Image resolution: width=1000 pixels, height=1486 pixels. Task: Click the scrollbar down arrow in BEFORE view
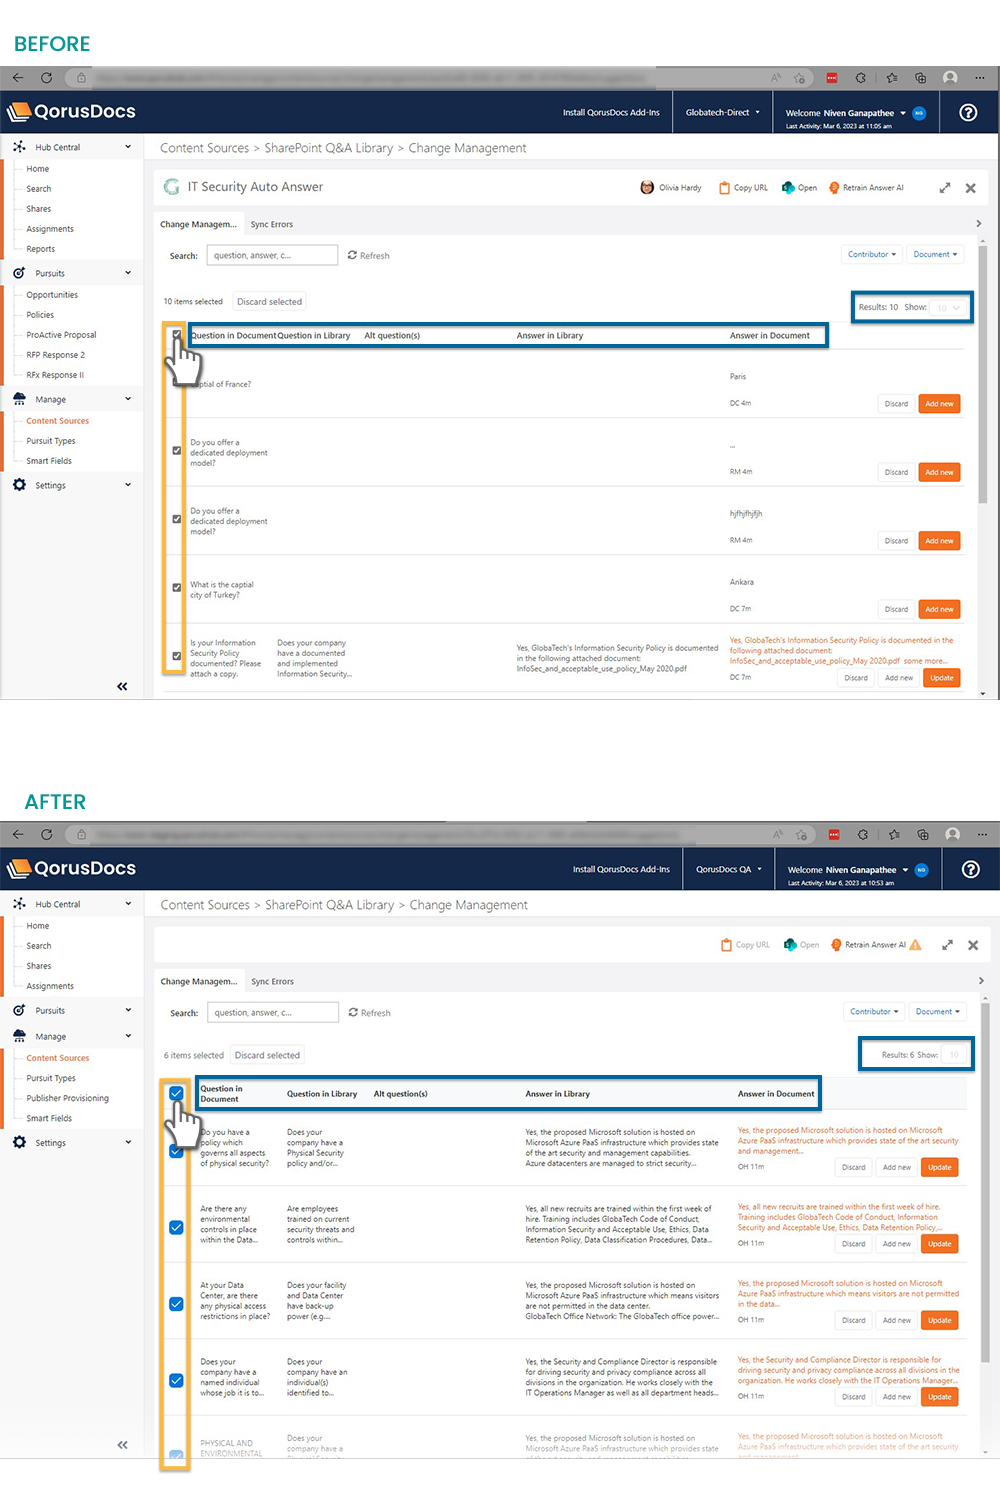point(983,693)
